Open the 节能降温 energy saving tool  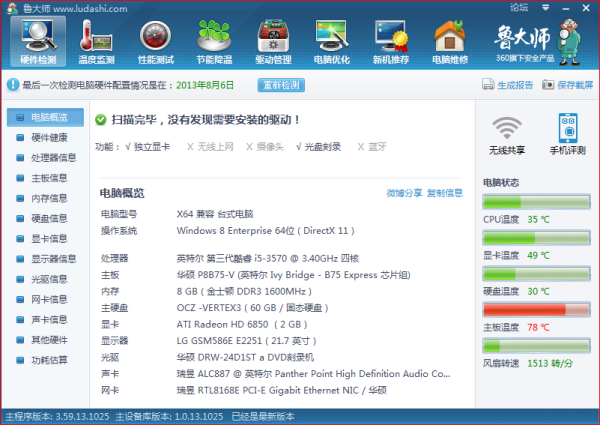click(214, 42)
